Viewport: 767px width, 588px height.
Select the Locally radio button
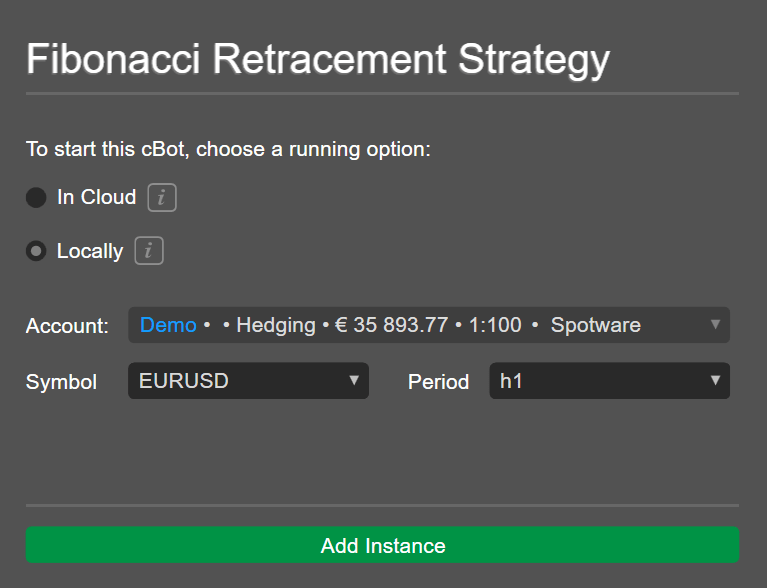(x=36, y=251)
